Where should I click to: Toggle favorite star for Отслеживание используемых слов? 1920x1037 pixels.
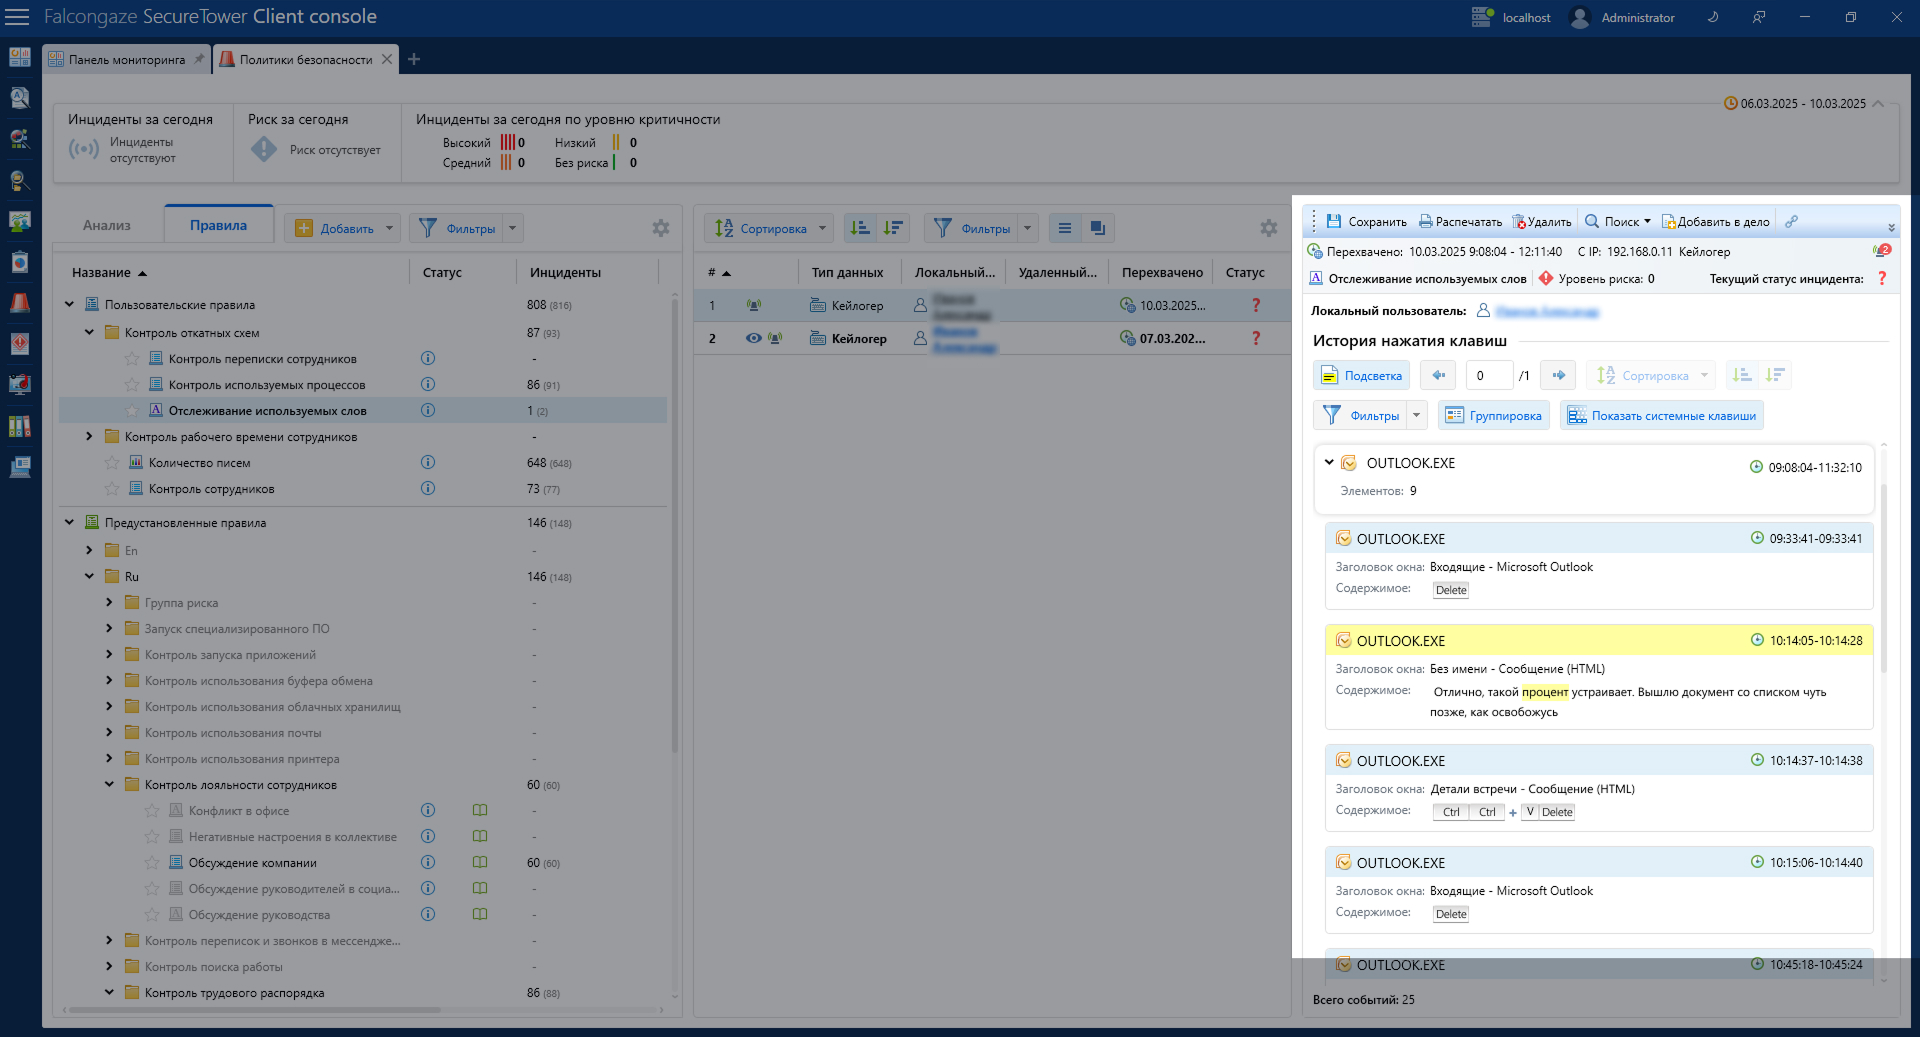132,410
